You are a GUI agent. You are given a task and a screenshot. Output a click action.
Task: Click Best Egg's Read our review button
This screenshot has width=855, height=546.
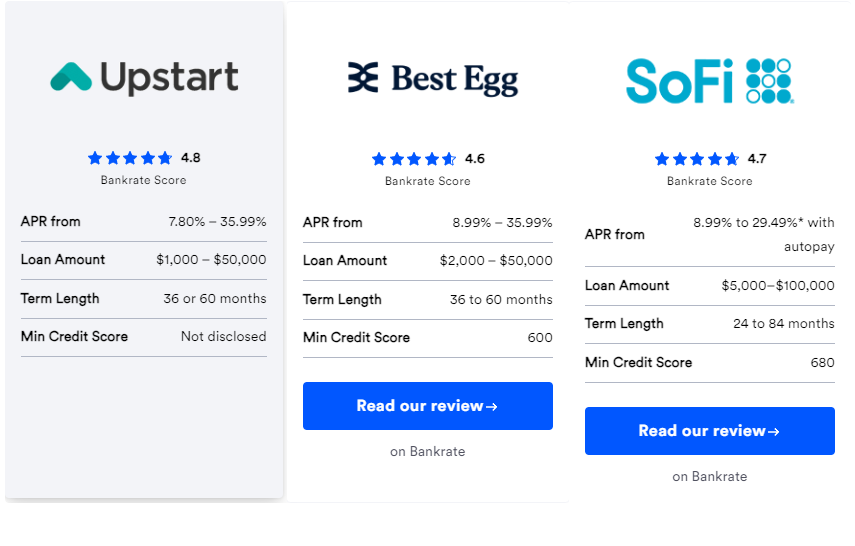(427, 406)
